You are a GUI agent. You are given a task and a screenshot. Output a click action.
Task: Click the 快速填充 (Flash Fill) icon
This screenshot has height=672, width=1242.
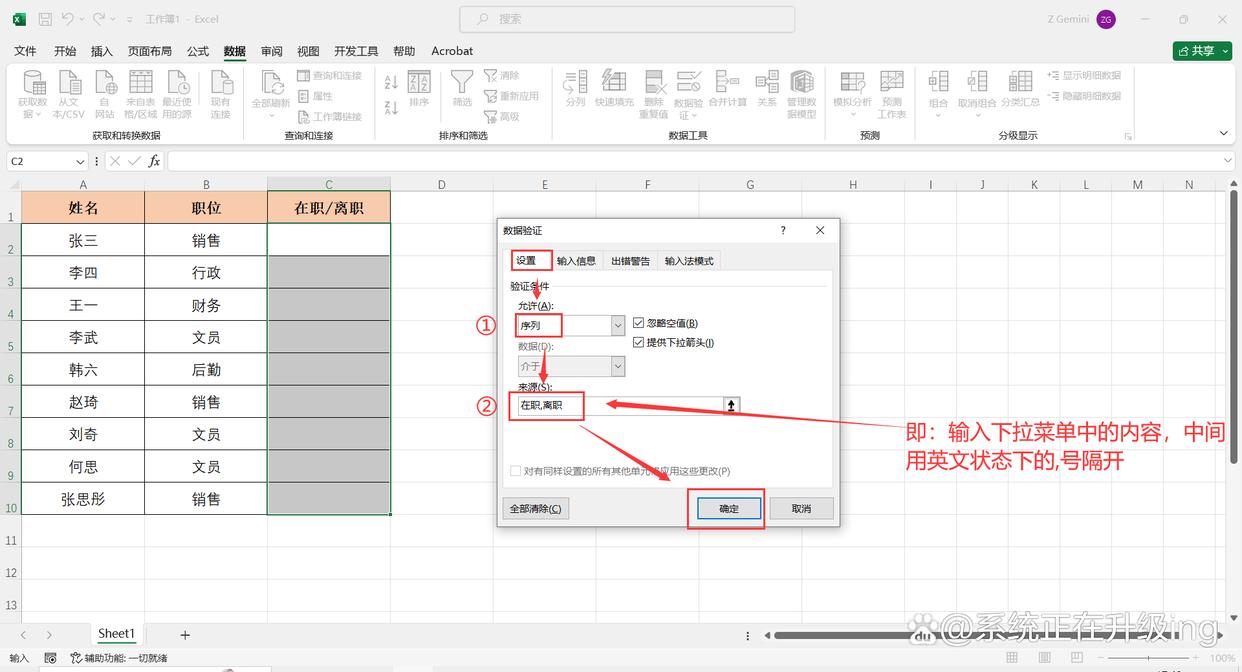[614, 83]
